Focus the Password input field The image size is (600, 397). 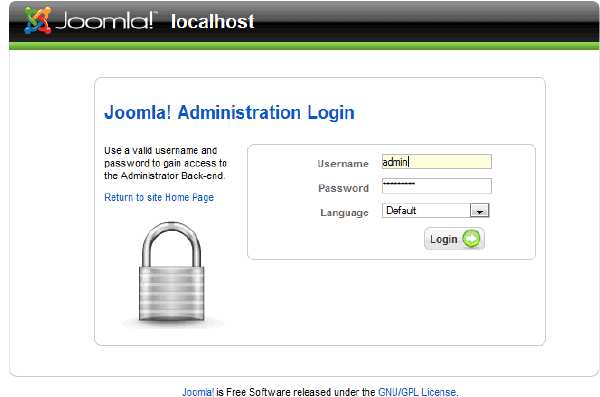click(x=437, y=186)
